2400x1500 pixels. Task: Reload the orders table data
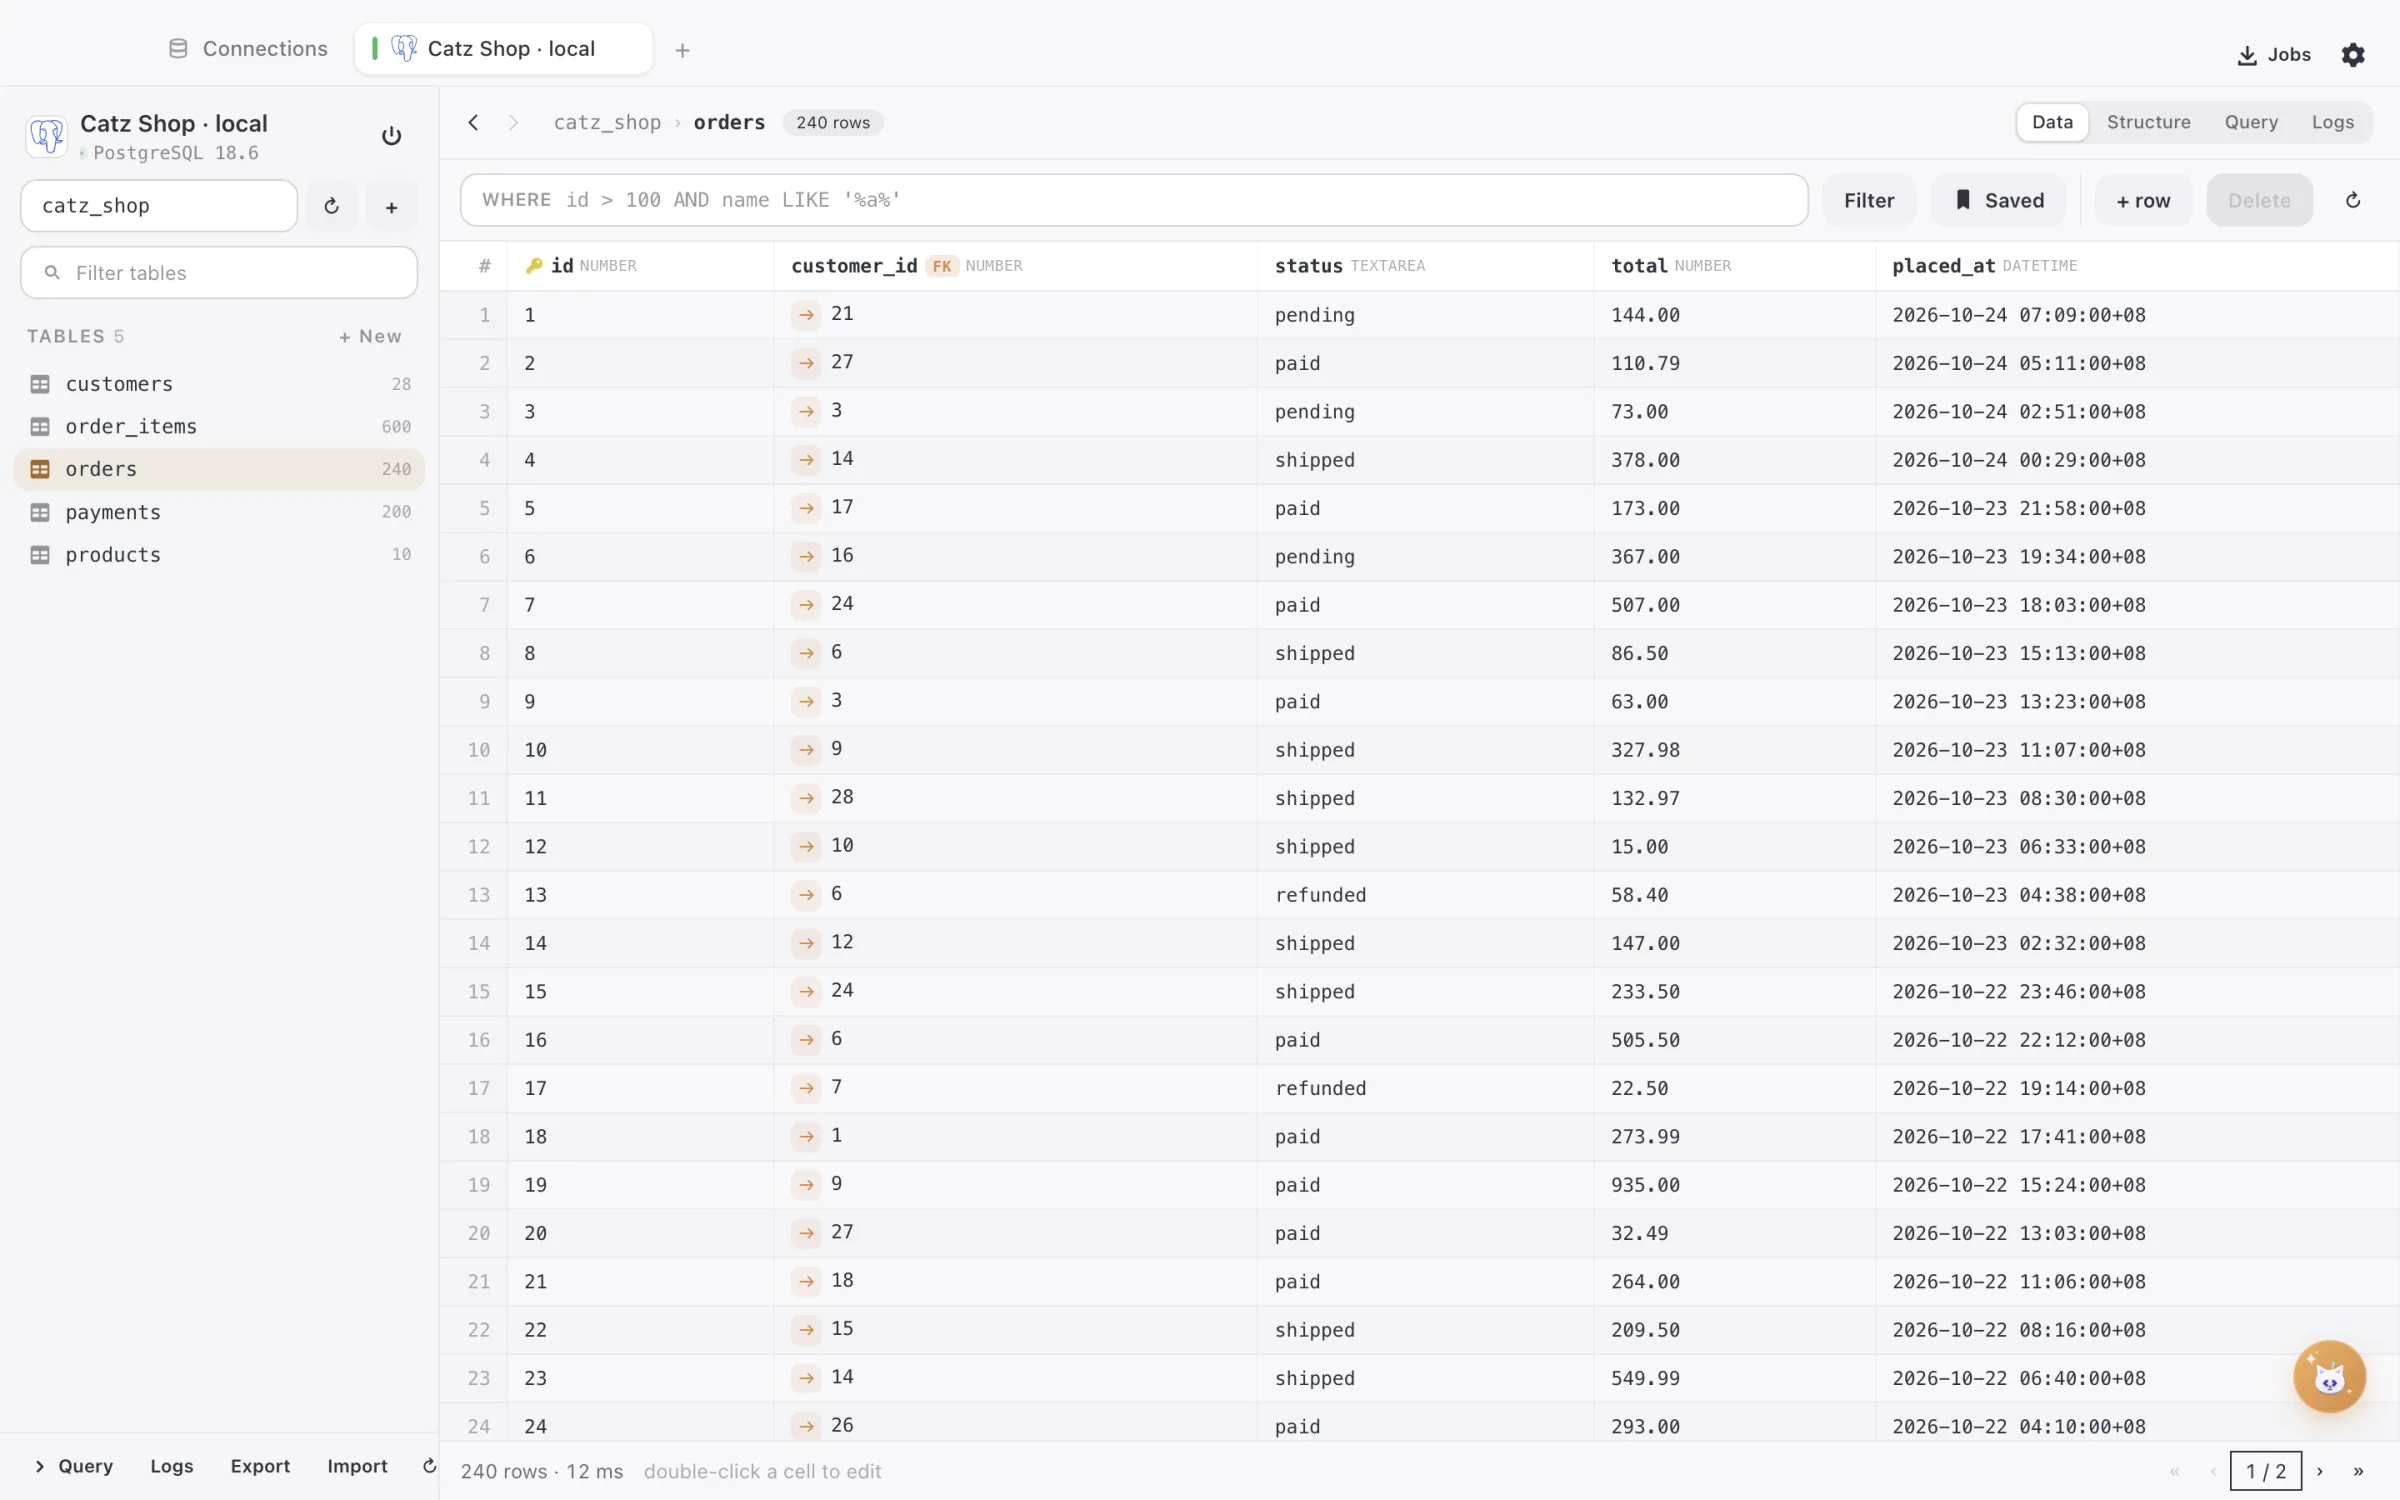(x=2353, y=200)
